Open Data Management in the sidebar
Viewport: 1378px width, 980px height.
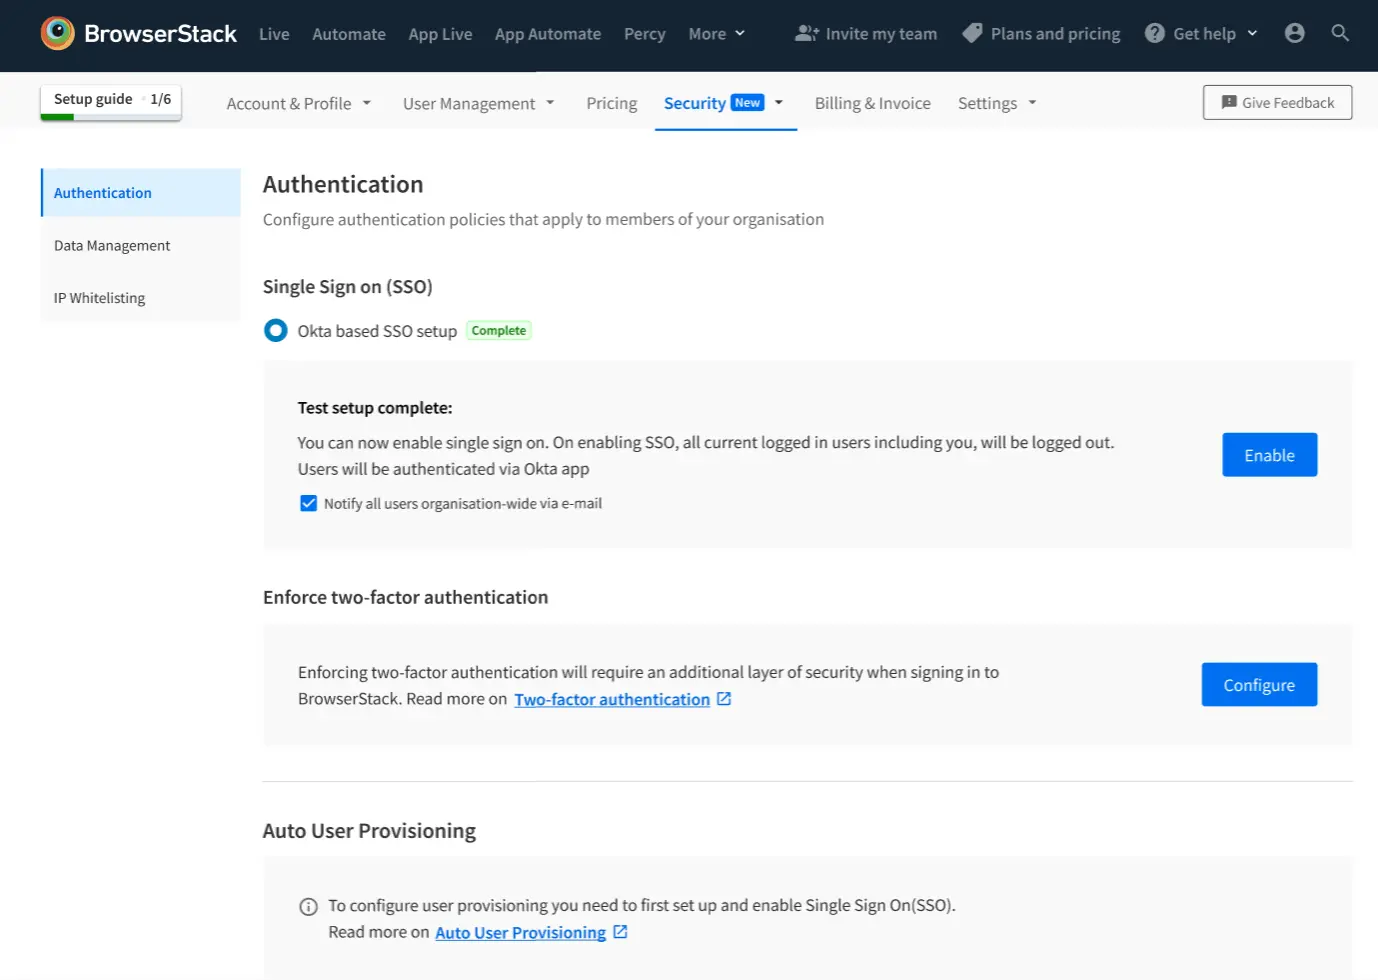(x=112, y=245)
